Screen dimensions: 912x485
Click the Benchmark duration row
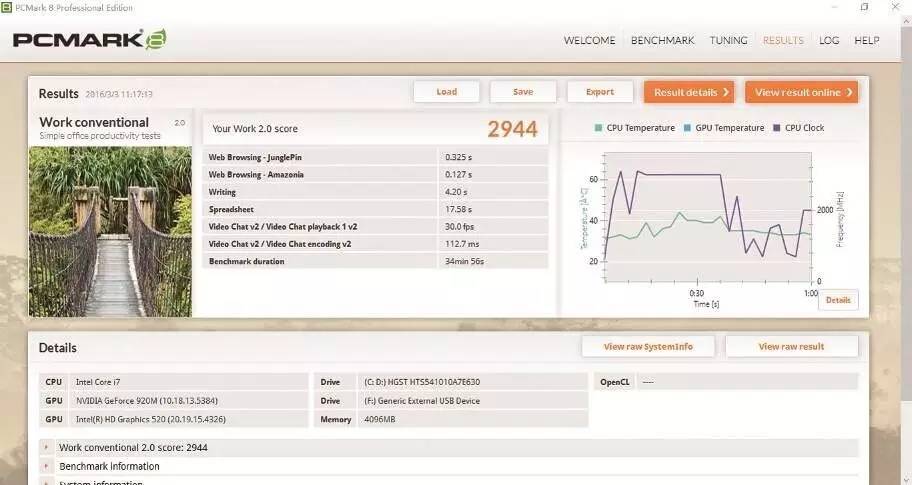(376, 262)
